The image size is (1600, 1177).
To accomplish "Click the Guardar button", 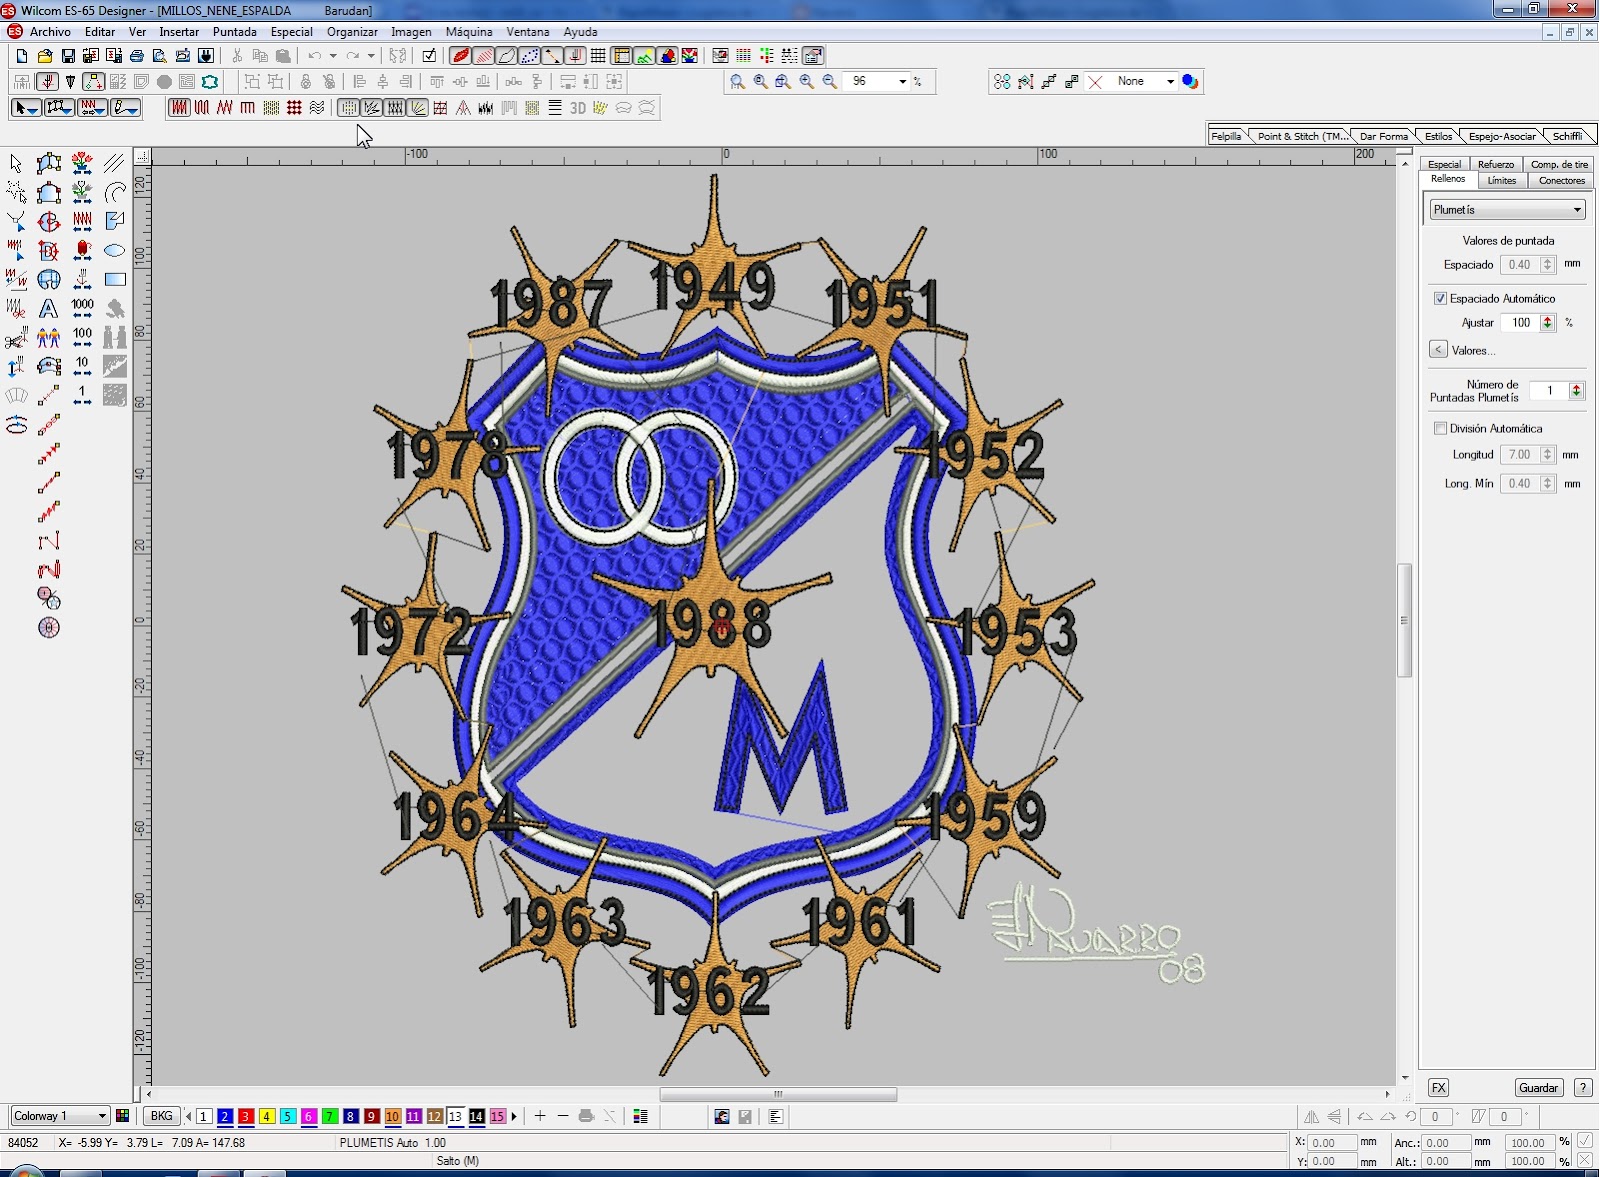I will point(1538,1088).
